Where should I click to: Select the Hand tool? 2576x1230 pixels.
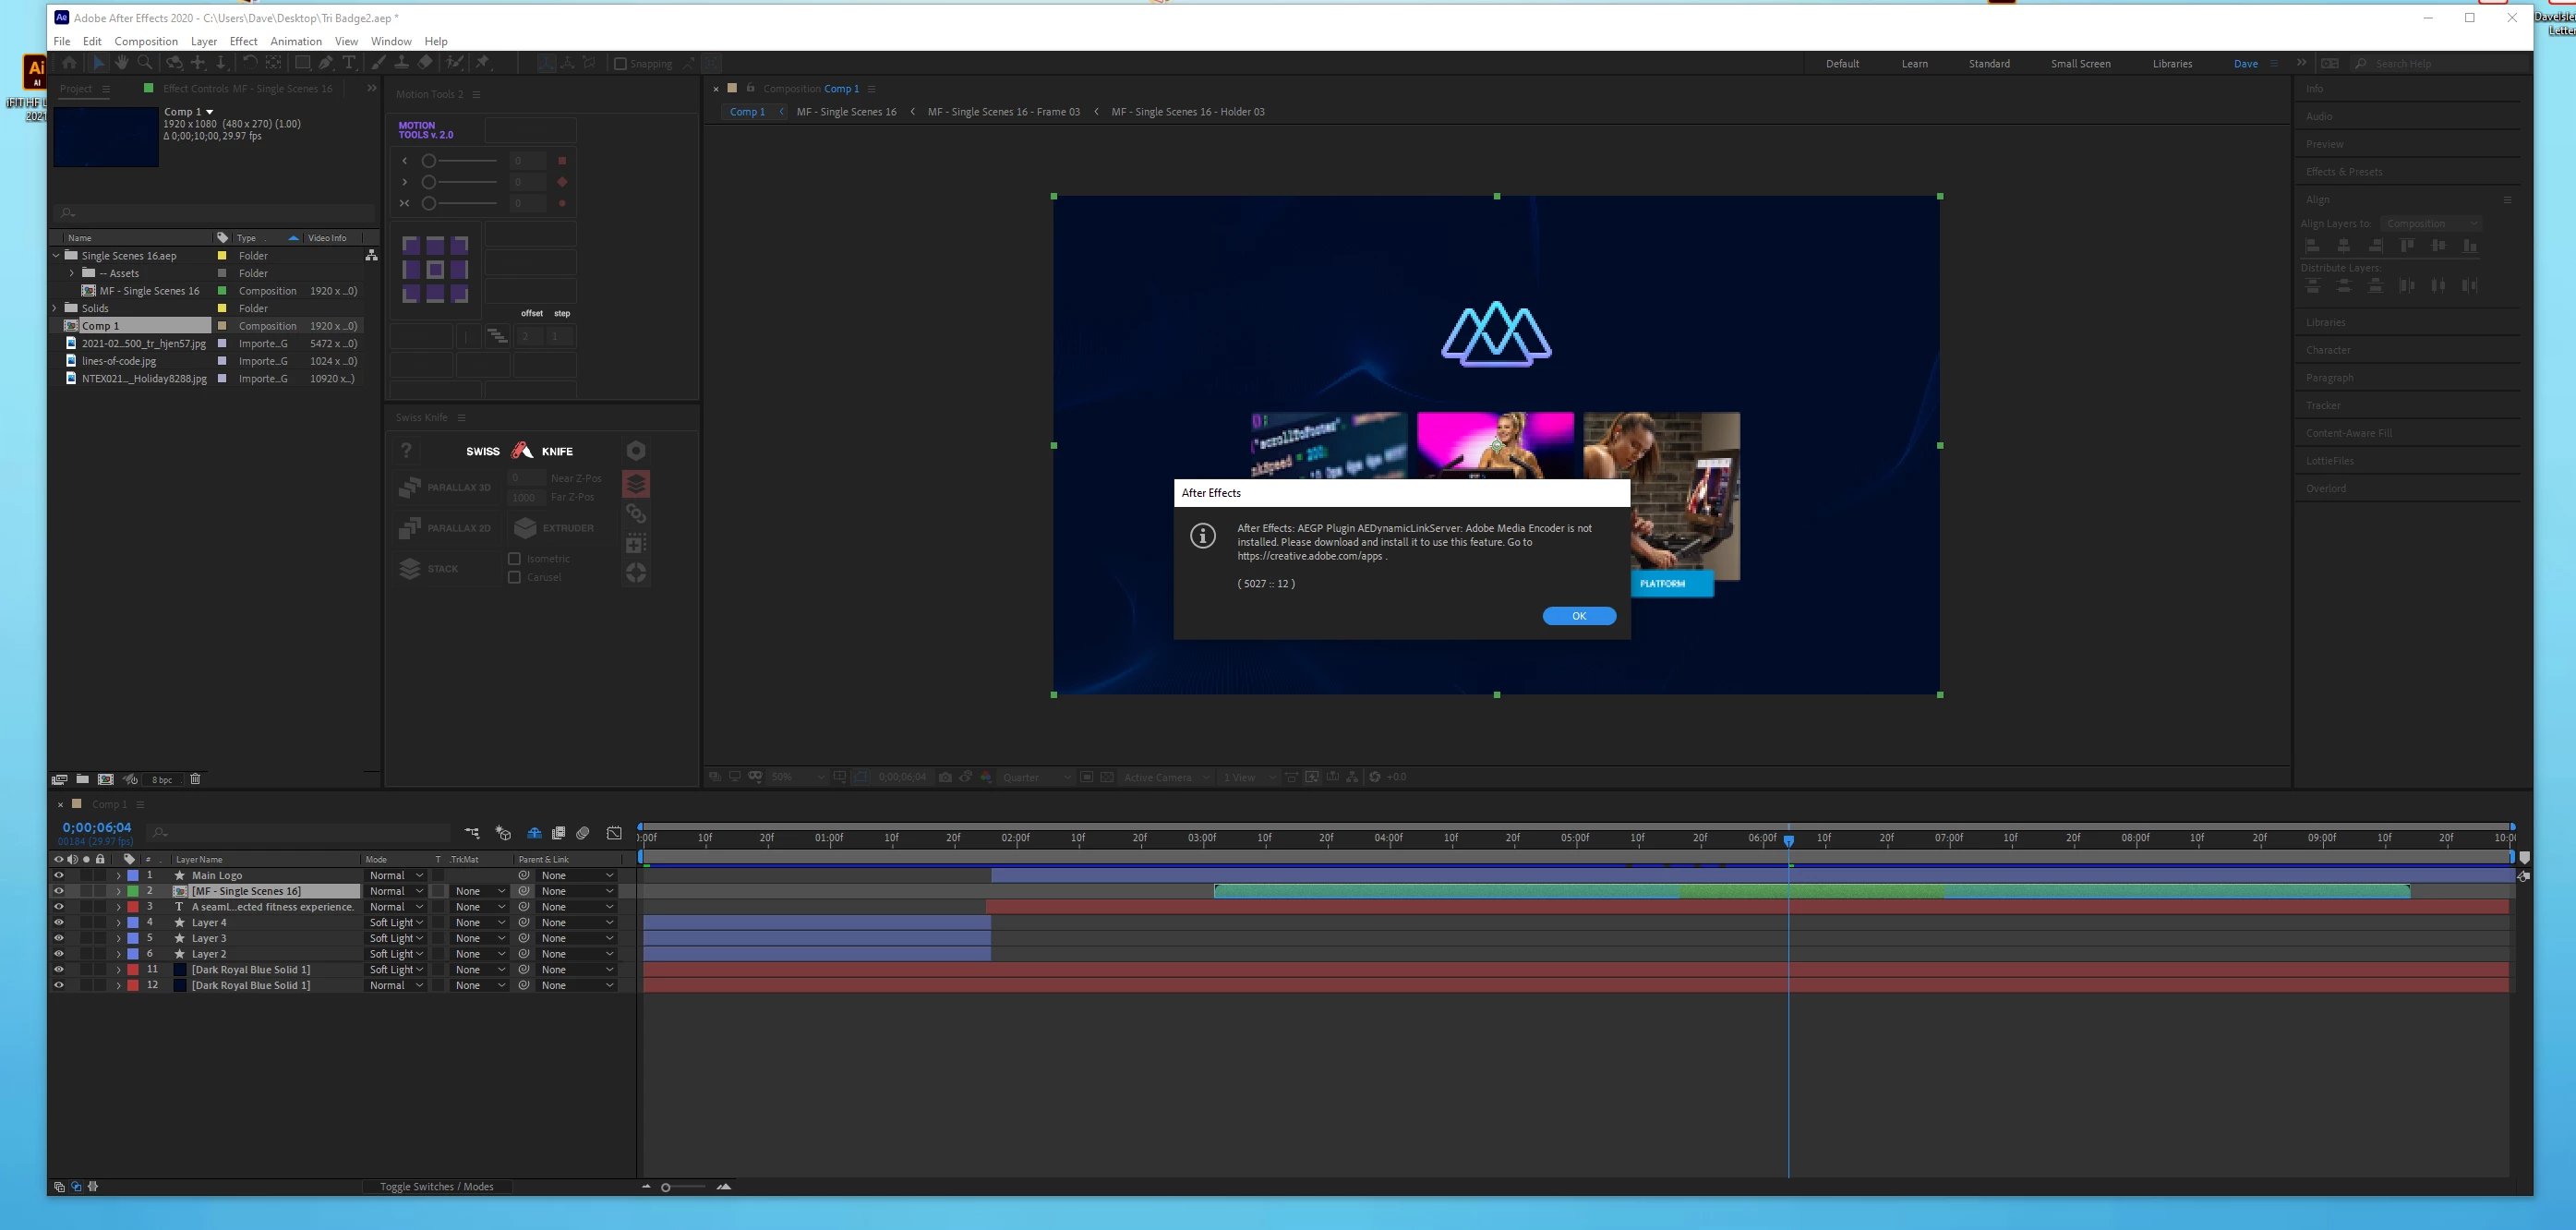[121, 63]
